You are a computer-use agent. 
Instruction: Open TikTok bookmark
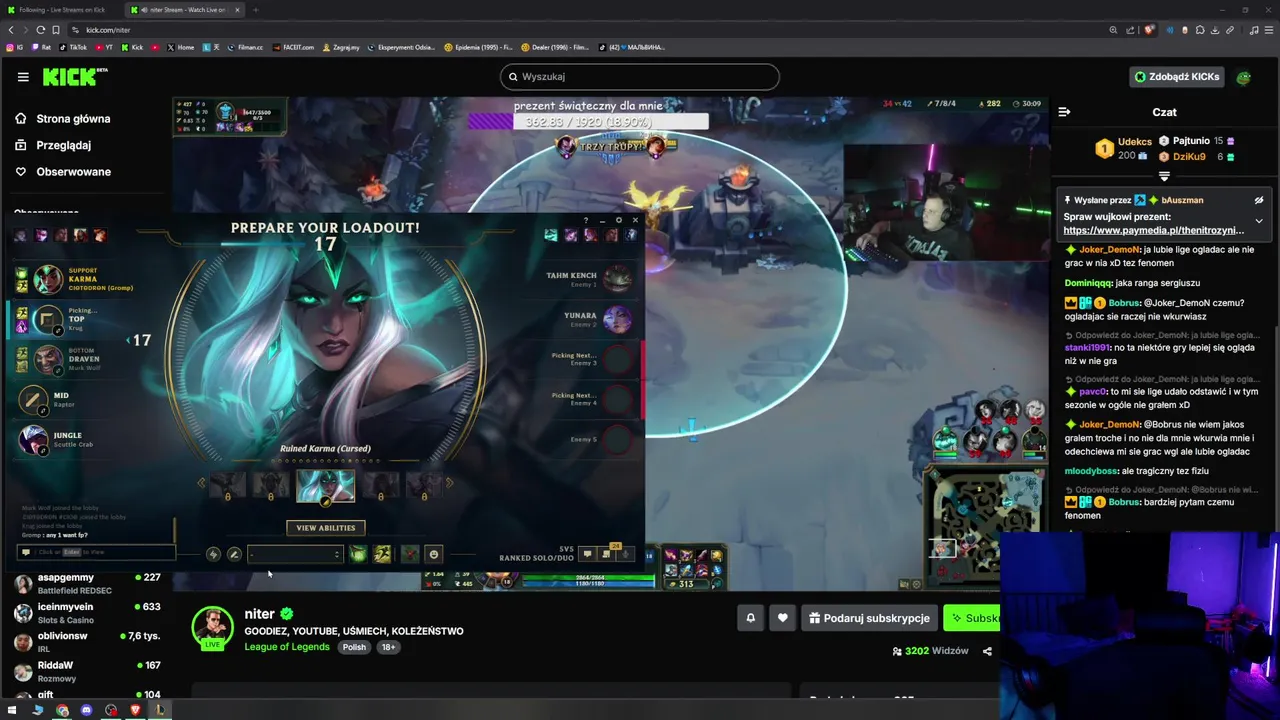click(x=73, y=47)
